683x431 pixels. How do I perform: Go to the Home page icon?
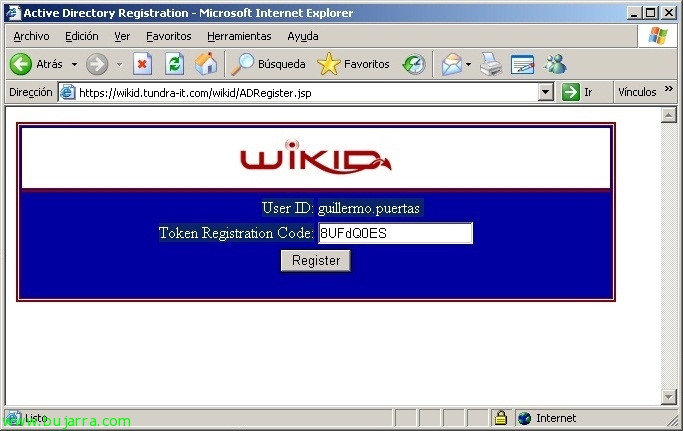coord(206,64)
